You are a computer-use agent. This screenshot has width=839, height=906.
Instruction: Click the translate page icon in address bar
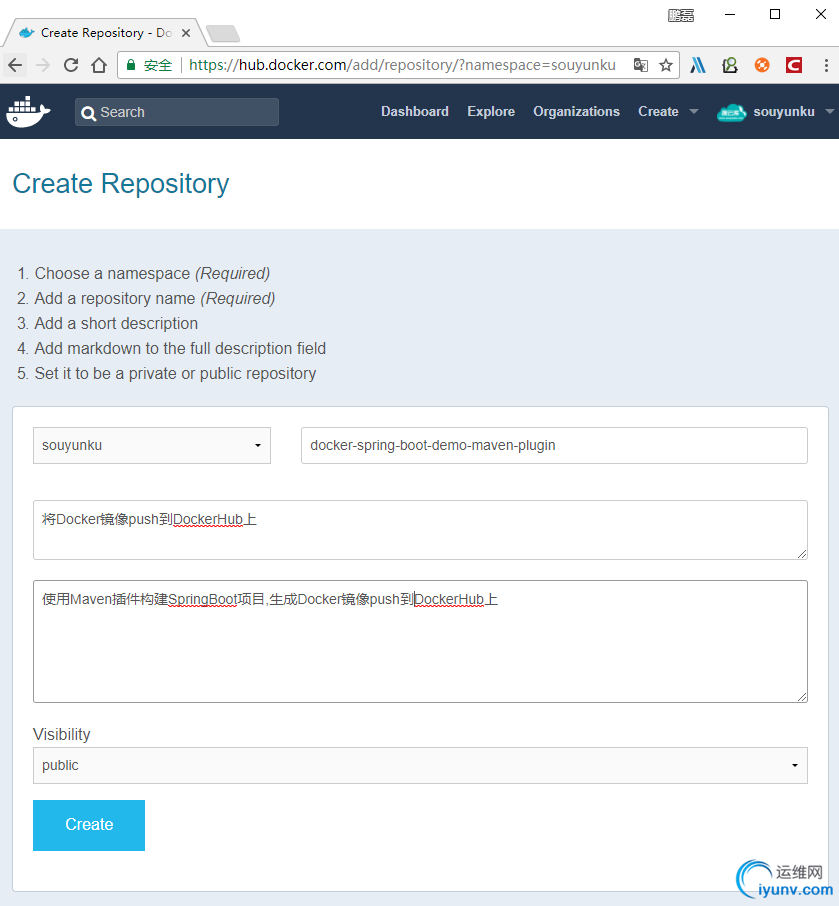tap(640, 65)
